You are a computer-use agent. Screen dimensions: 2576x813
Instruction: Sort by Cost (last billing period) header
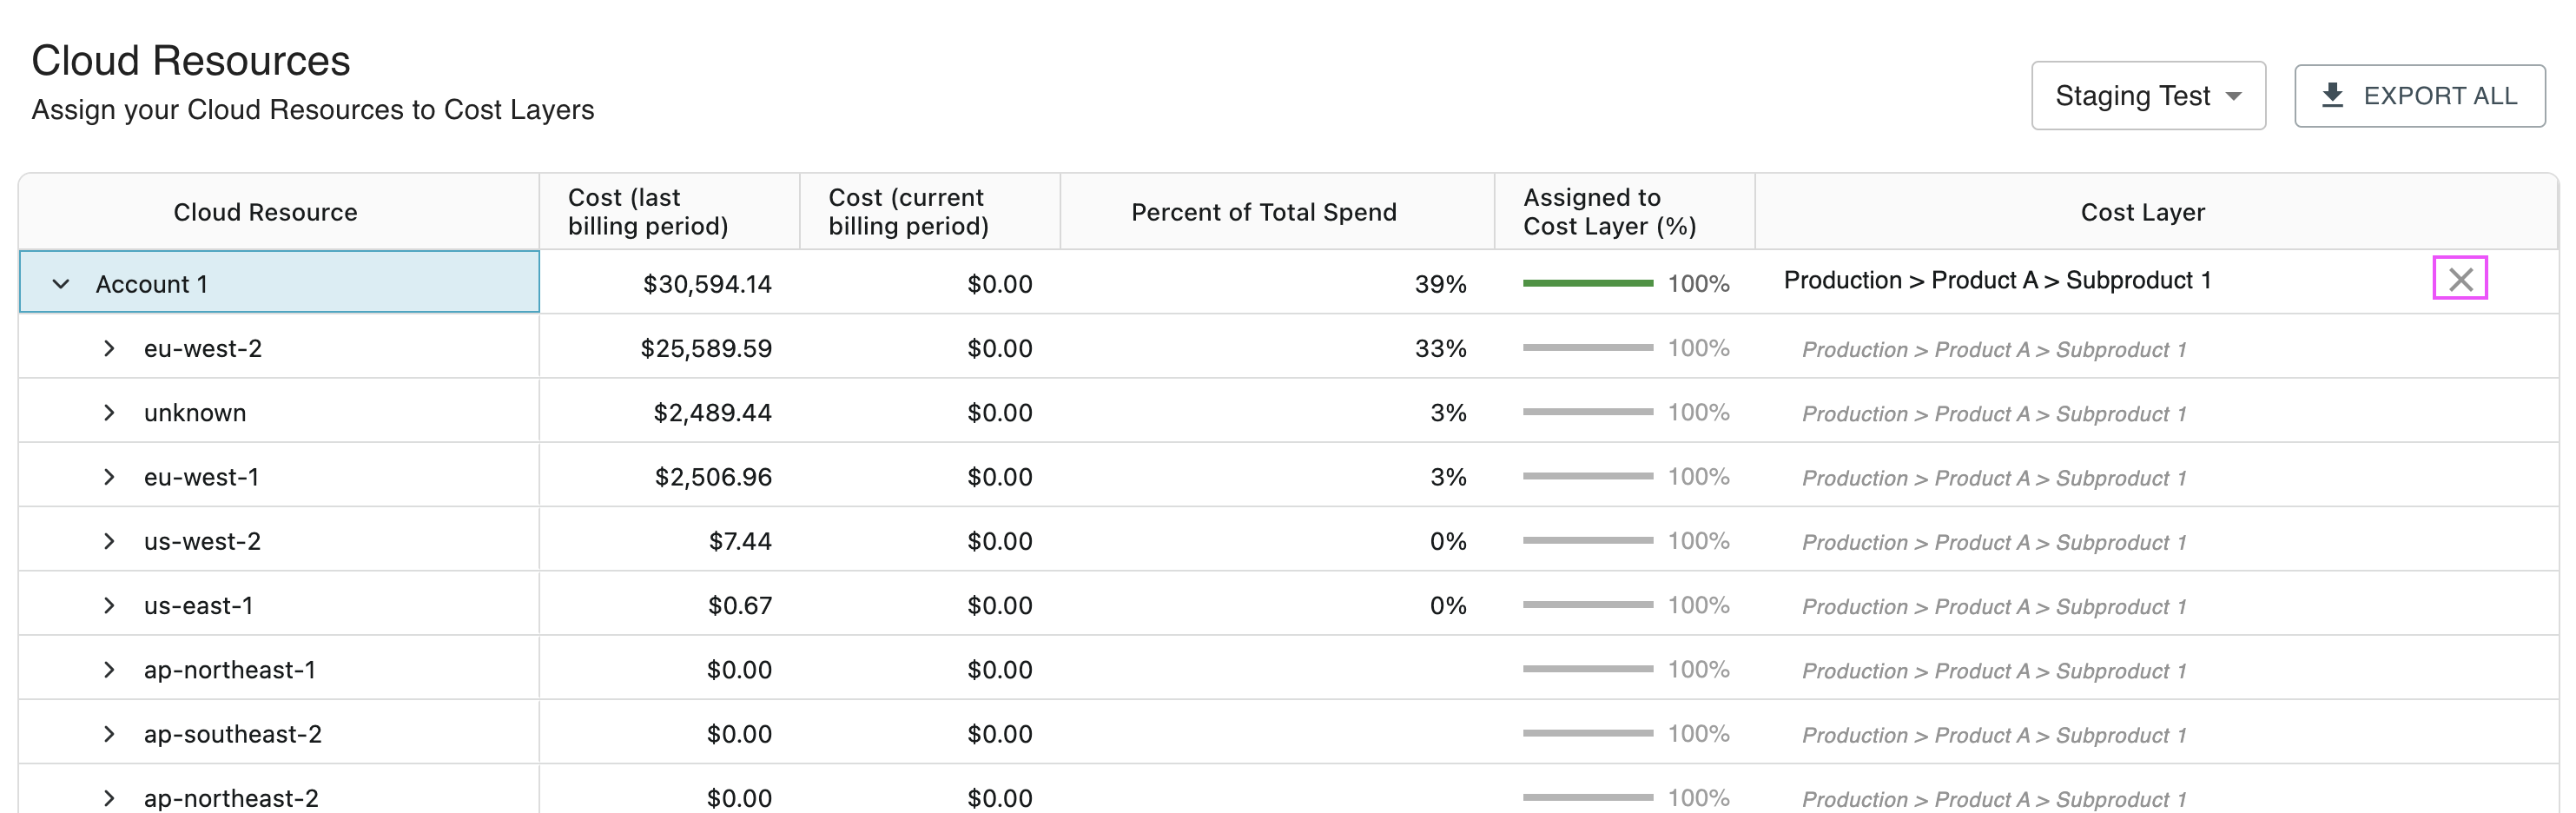[647, 212]
